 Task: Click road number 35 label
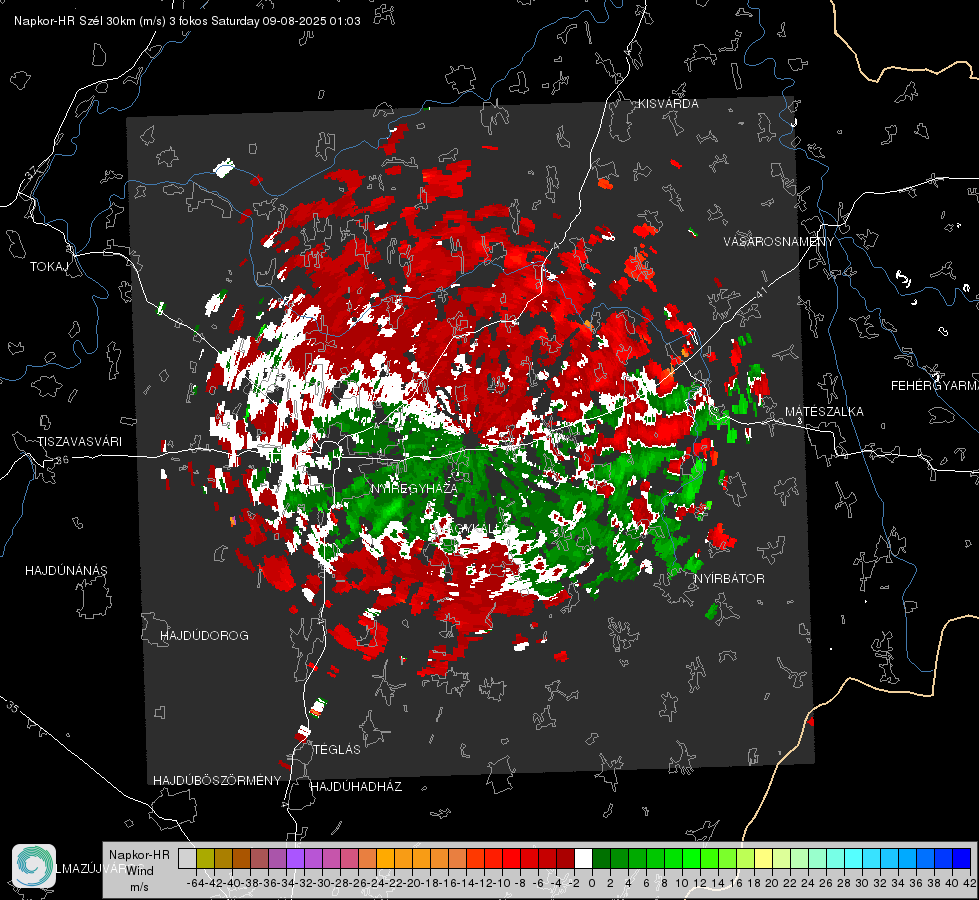coord(13,707)
